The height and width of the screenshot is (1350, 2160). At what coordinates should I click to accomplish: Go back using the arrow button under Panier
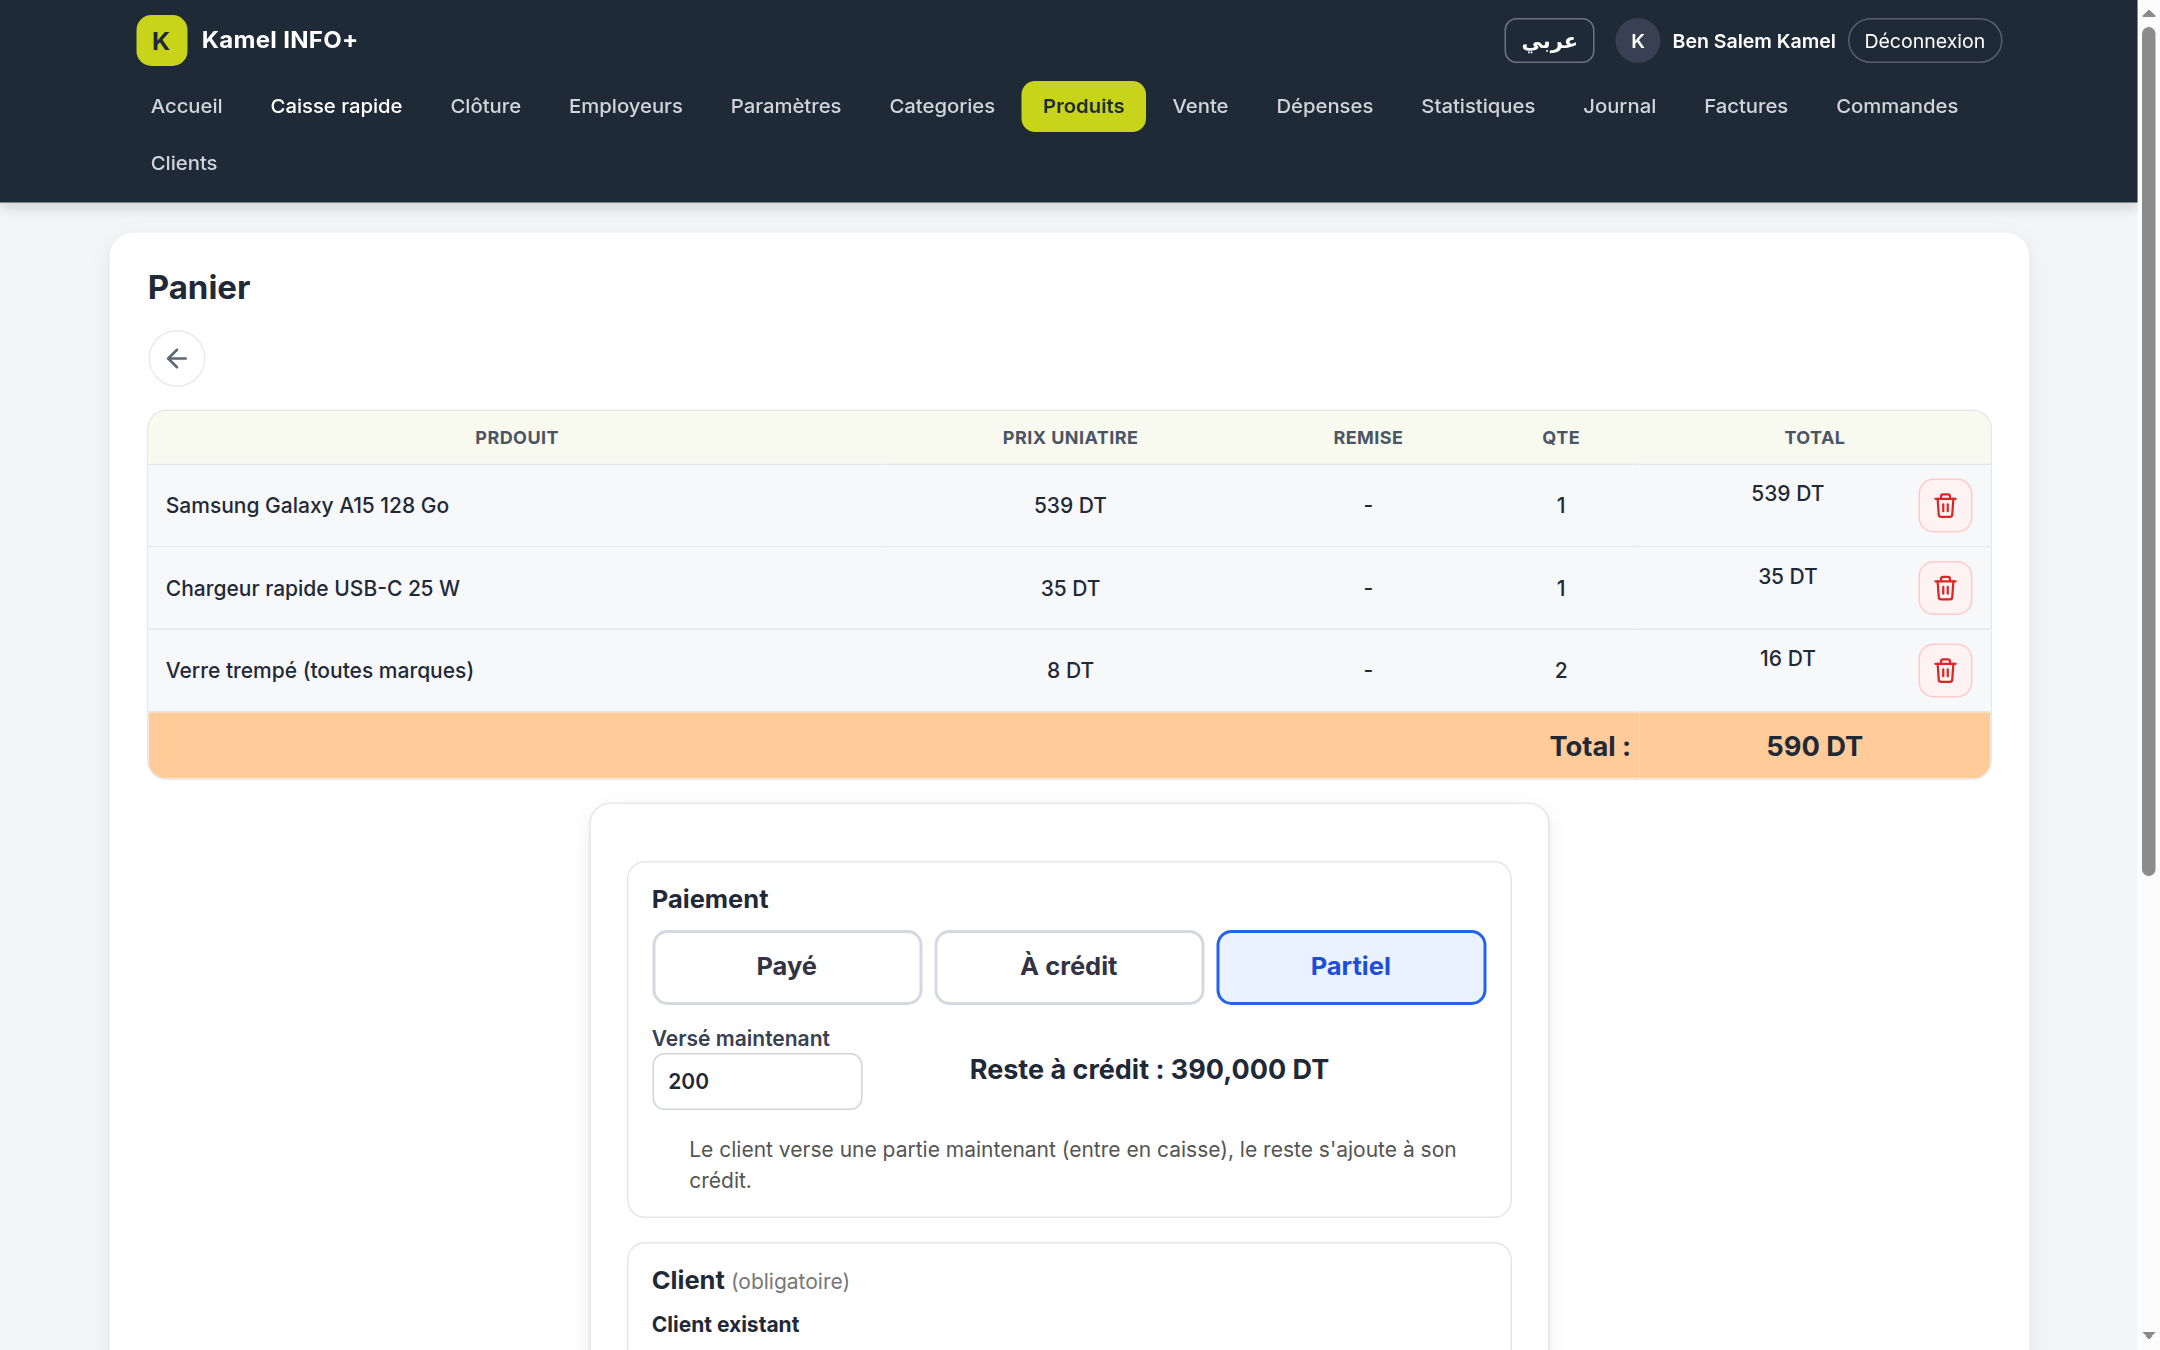[x=177, y=358]
